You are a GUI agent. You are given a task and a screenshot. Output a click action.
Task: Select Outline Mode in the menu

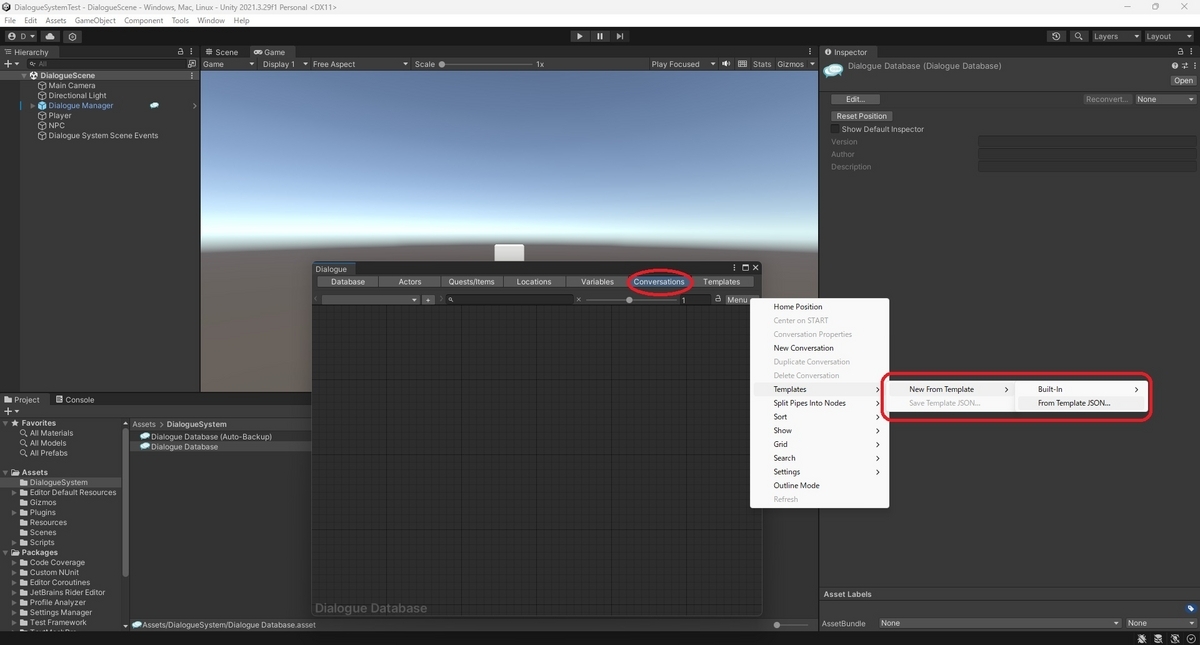click(x=796, y=485)
